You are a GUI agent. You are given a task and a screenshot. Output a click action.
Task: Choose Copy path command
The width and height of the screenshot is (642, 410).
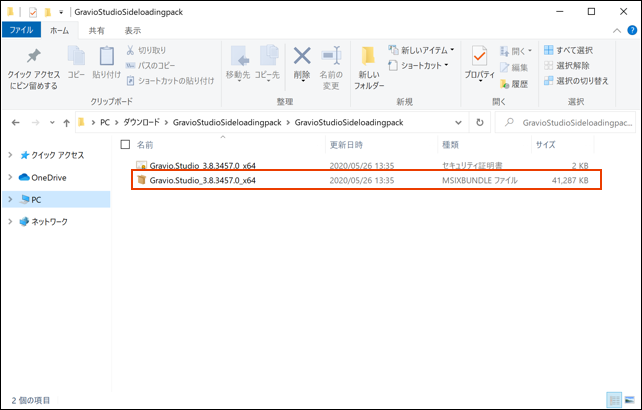150,66
